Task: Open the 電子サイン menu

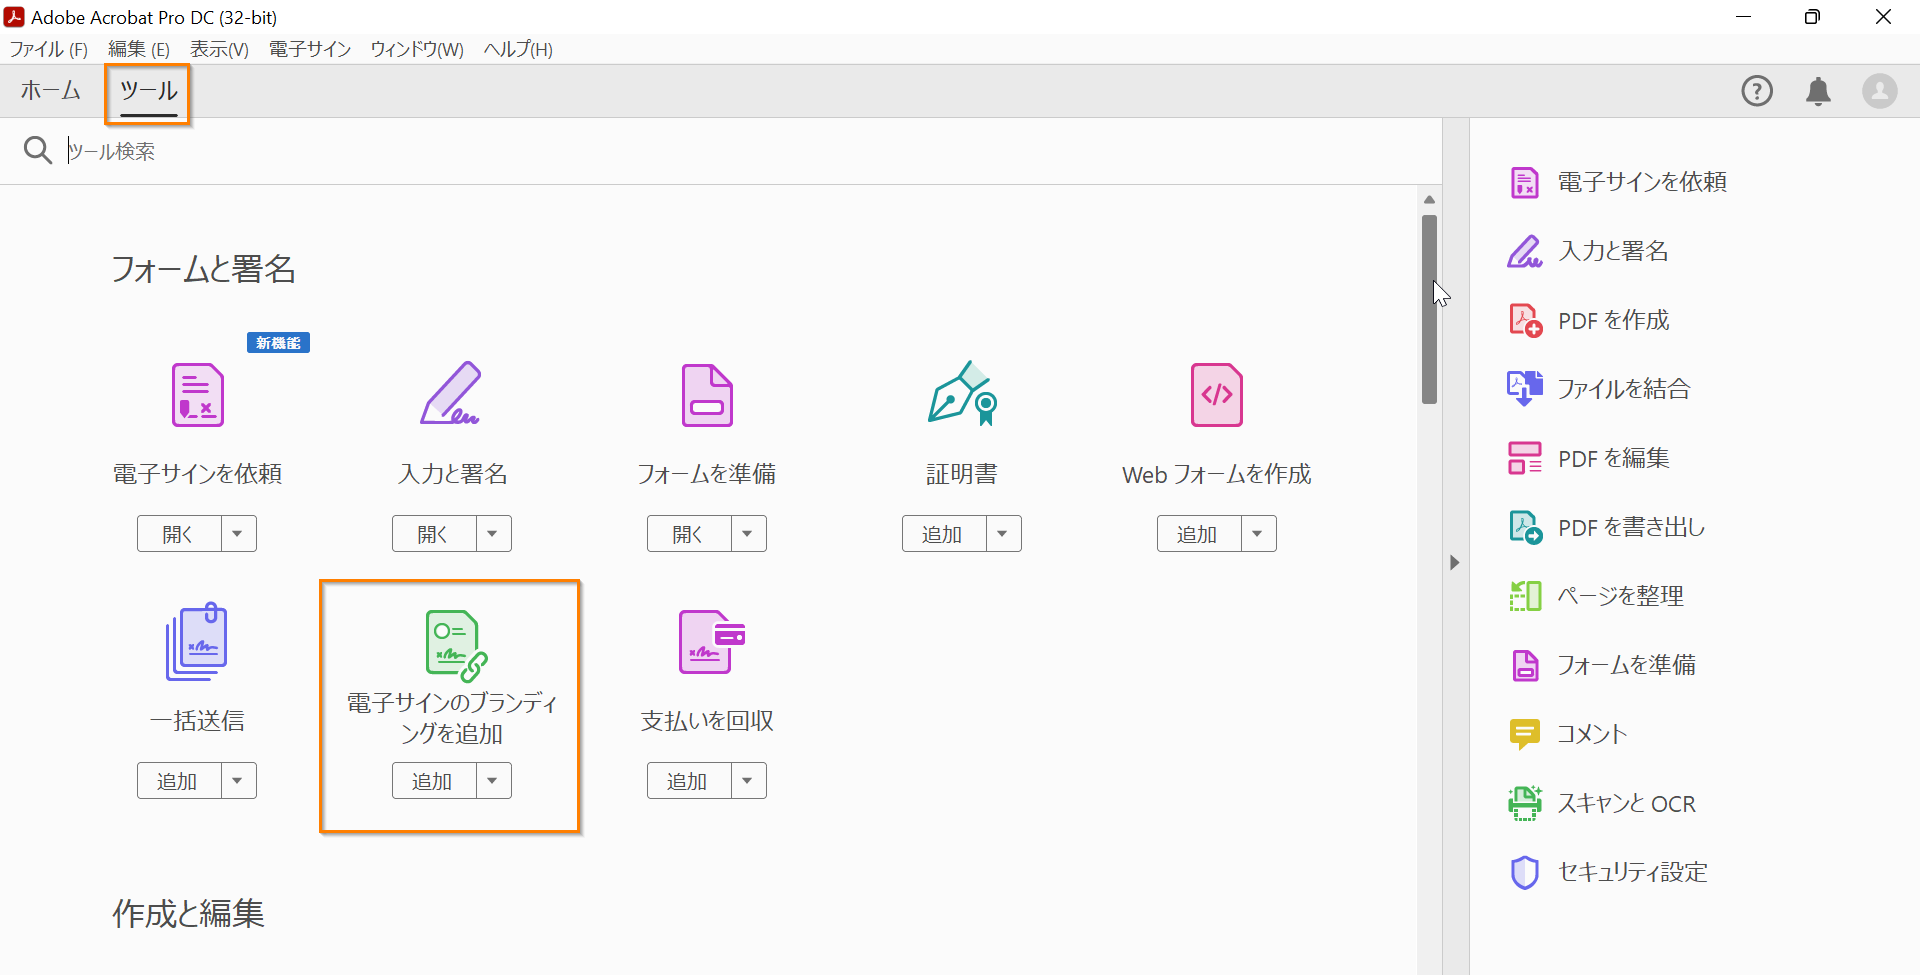Action: tap(308, 49)
